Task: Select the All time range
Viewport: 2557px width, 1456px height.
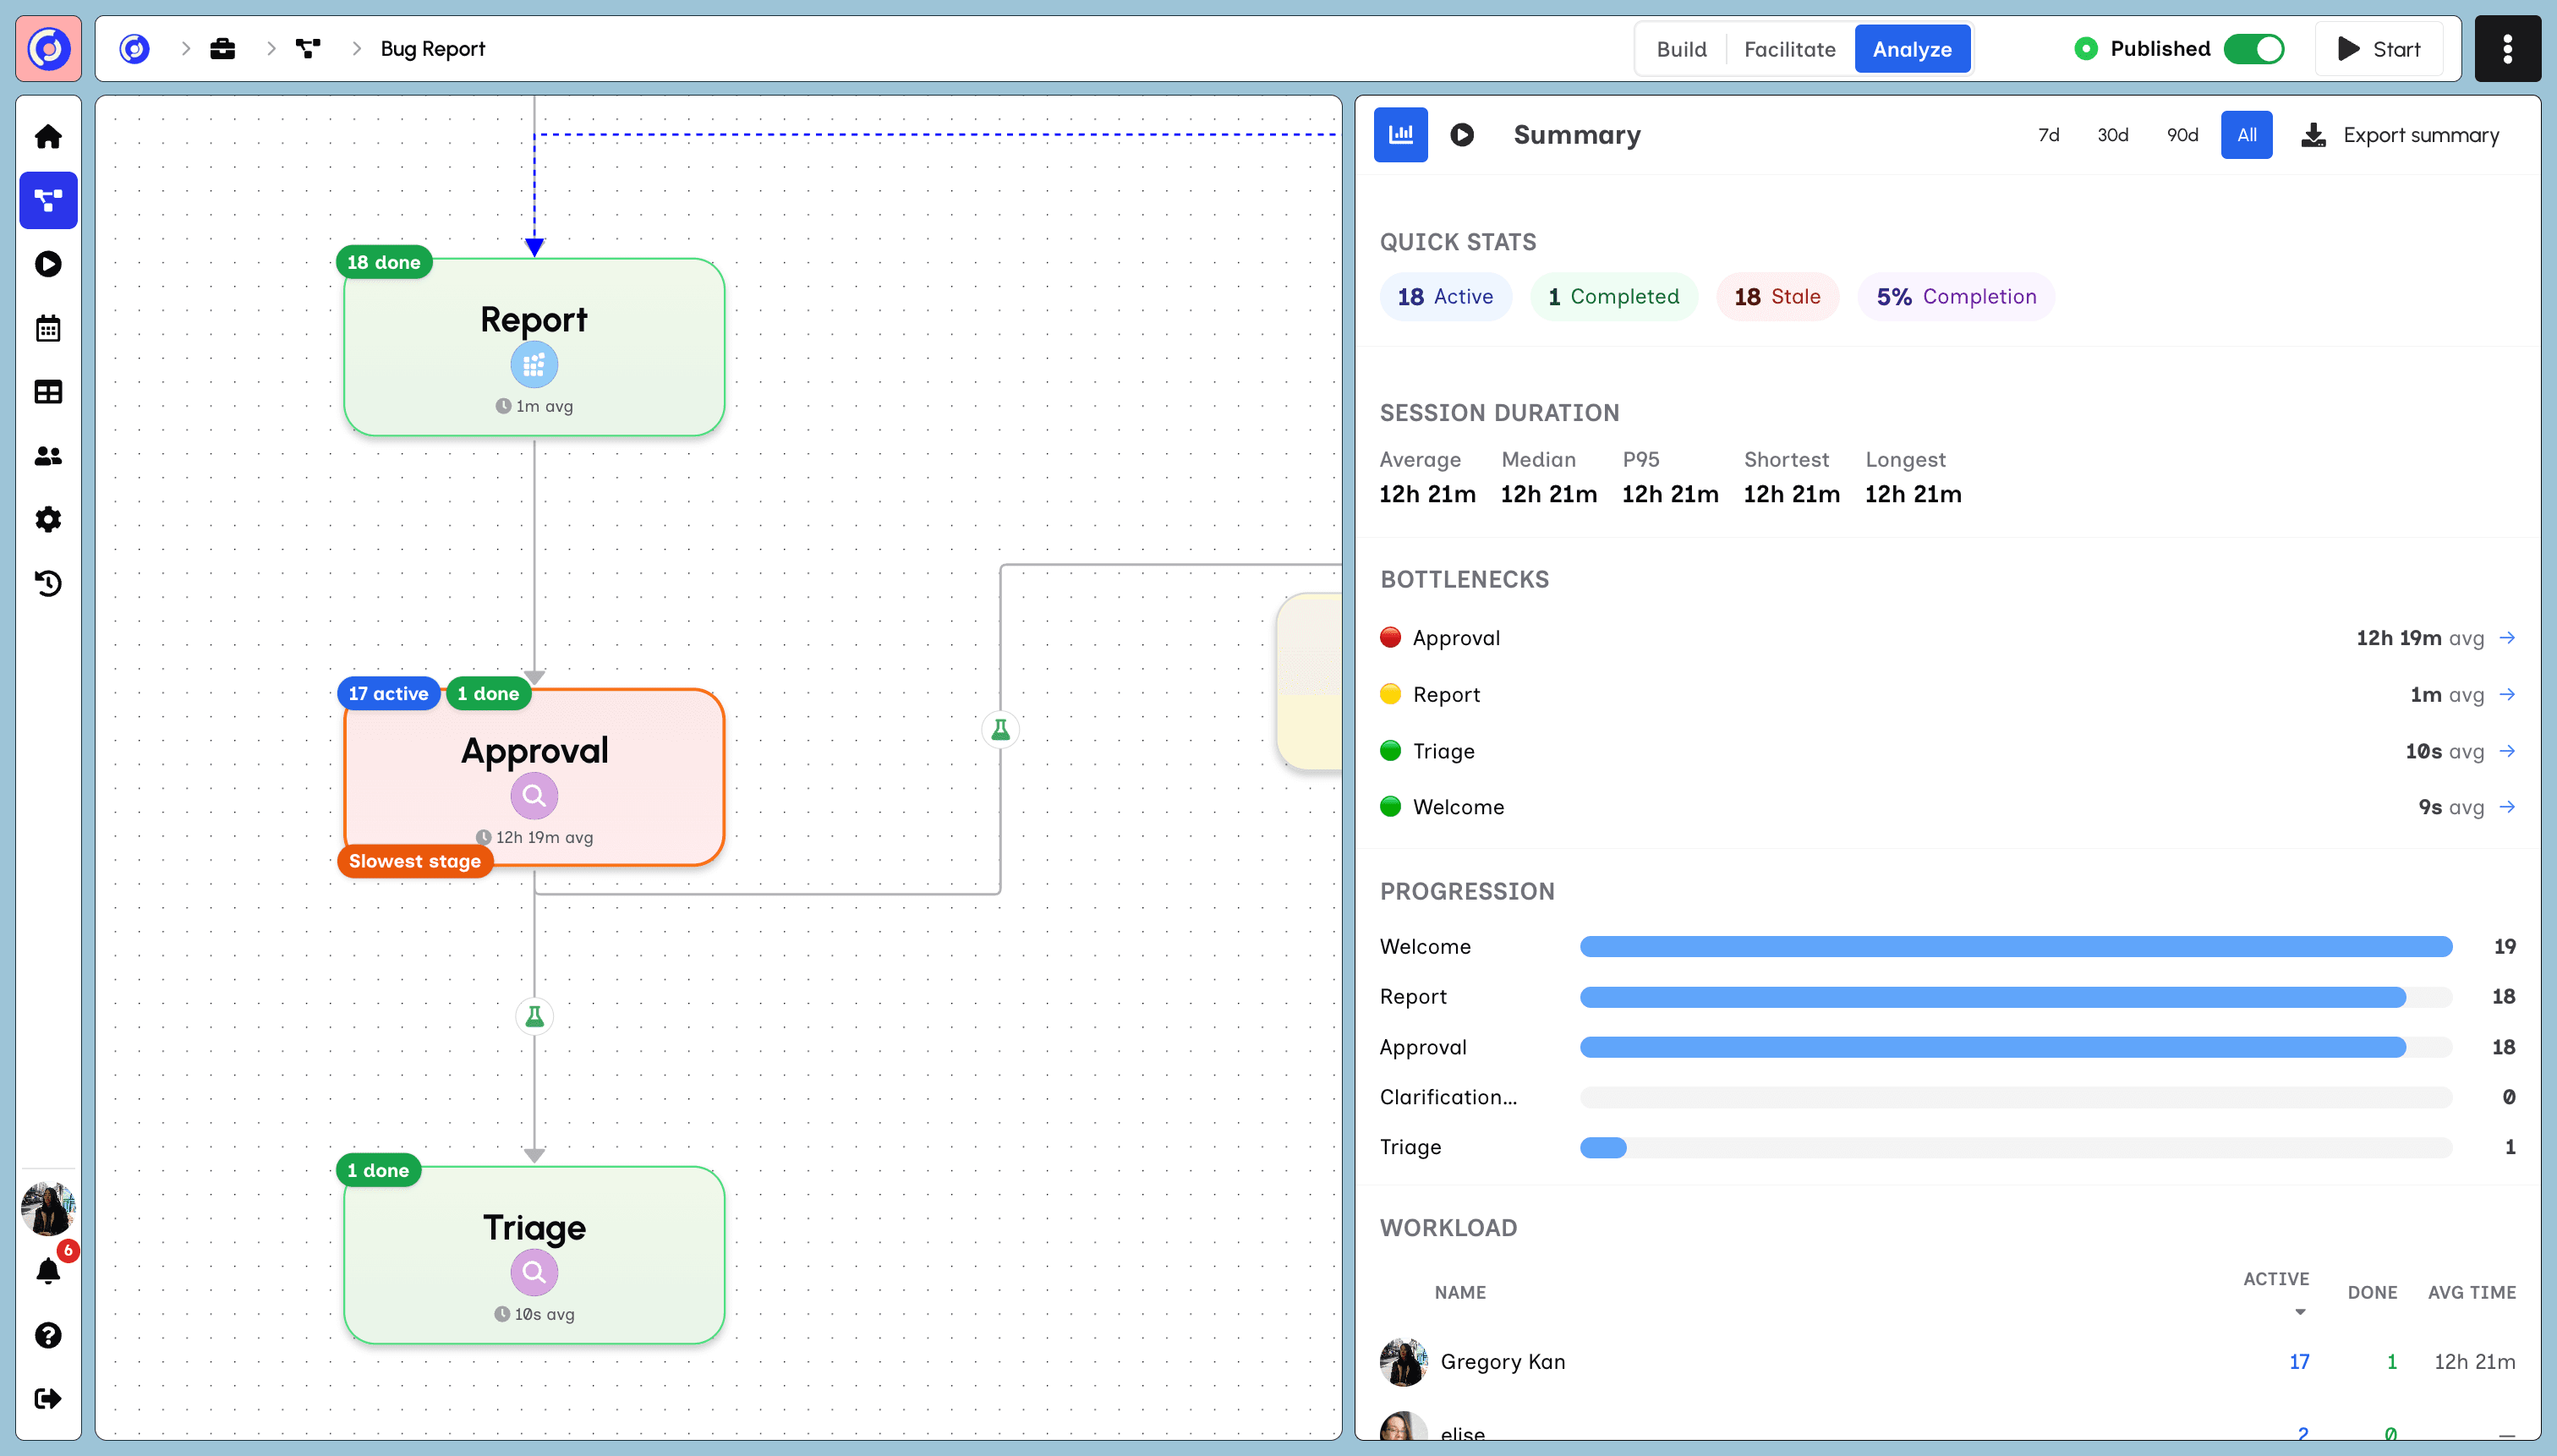Action: [x=2246, y=135]
